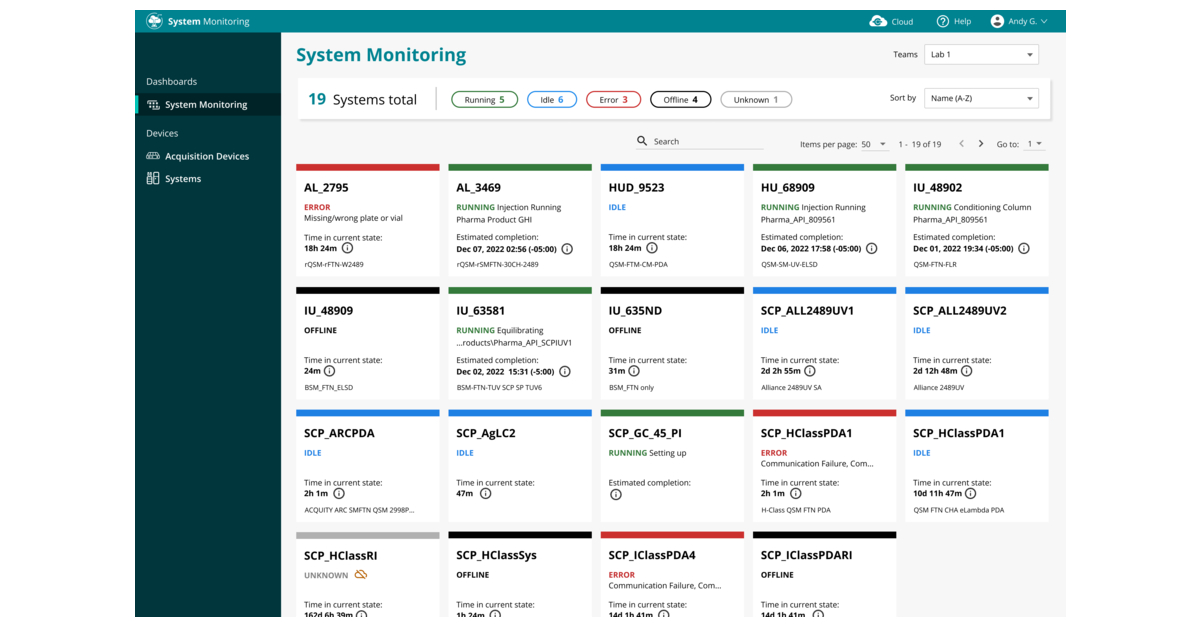This screenshot has height=627, width=1200.
Task: Toggle the Error 3 status filter
Action: tap(613, 99)
